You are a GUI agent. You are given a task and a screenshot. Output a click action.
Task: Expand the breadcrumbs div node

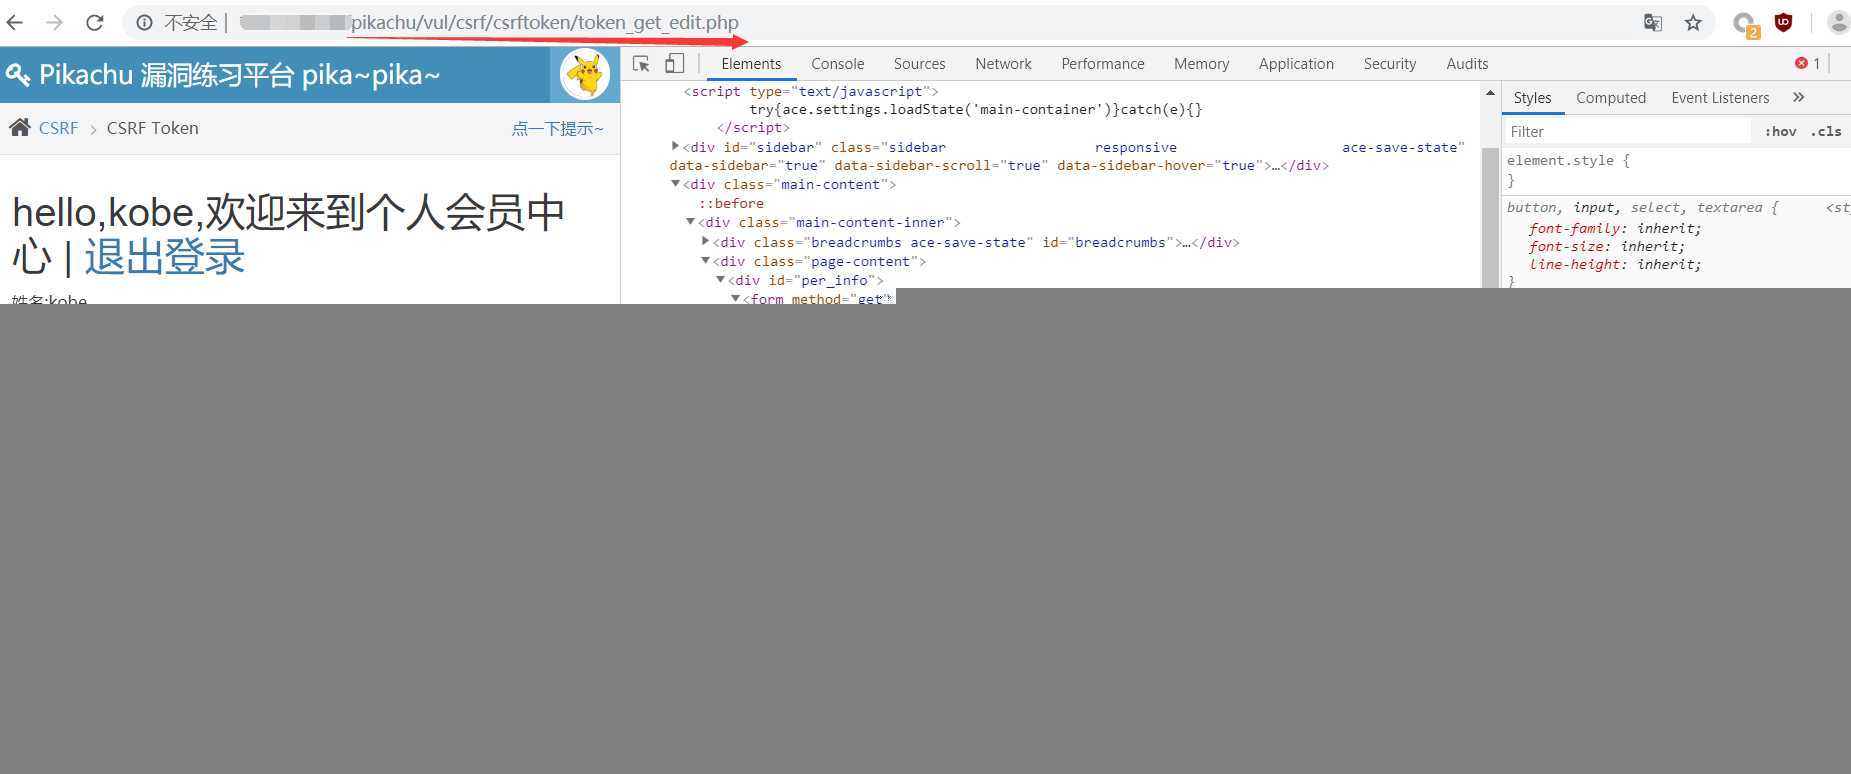[x=705, y=241]
